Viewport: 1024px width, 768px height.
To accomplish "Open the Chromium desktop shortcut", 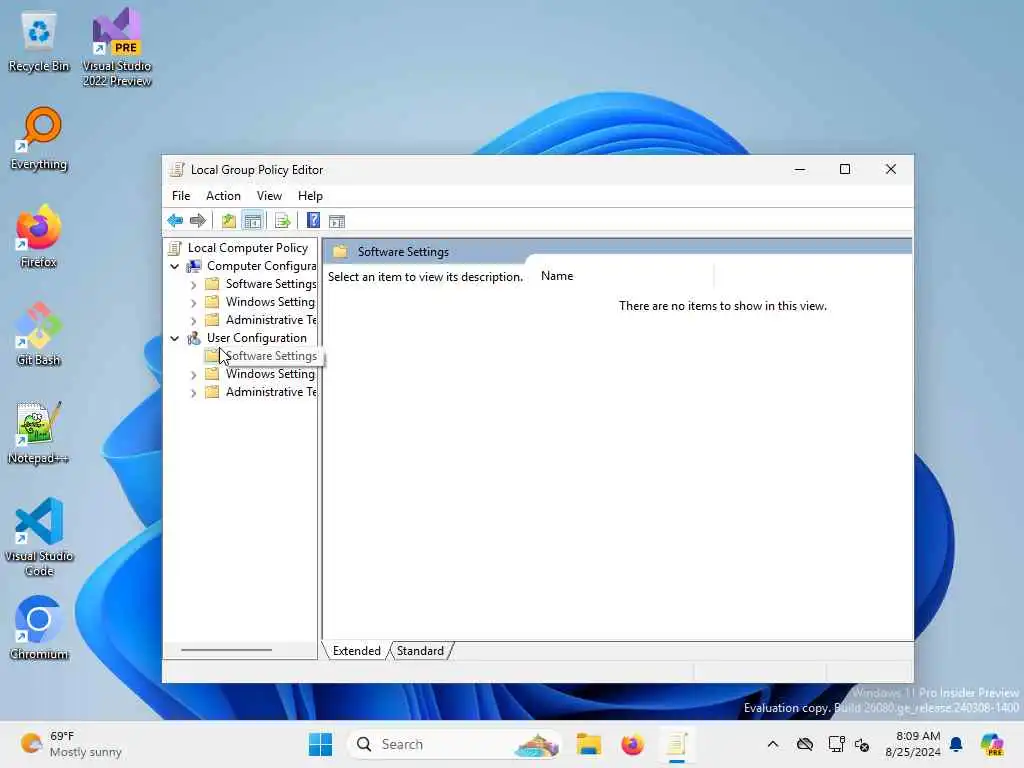I will coord(39,628).
